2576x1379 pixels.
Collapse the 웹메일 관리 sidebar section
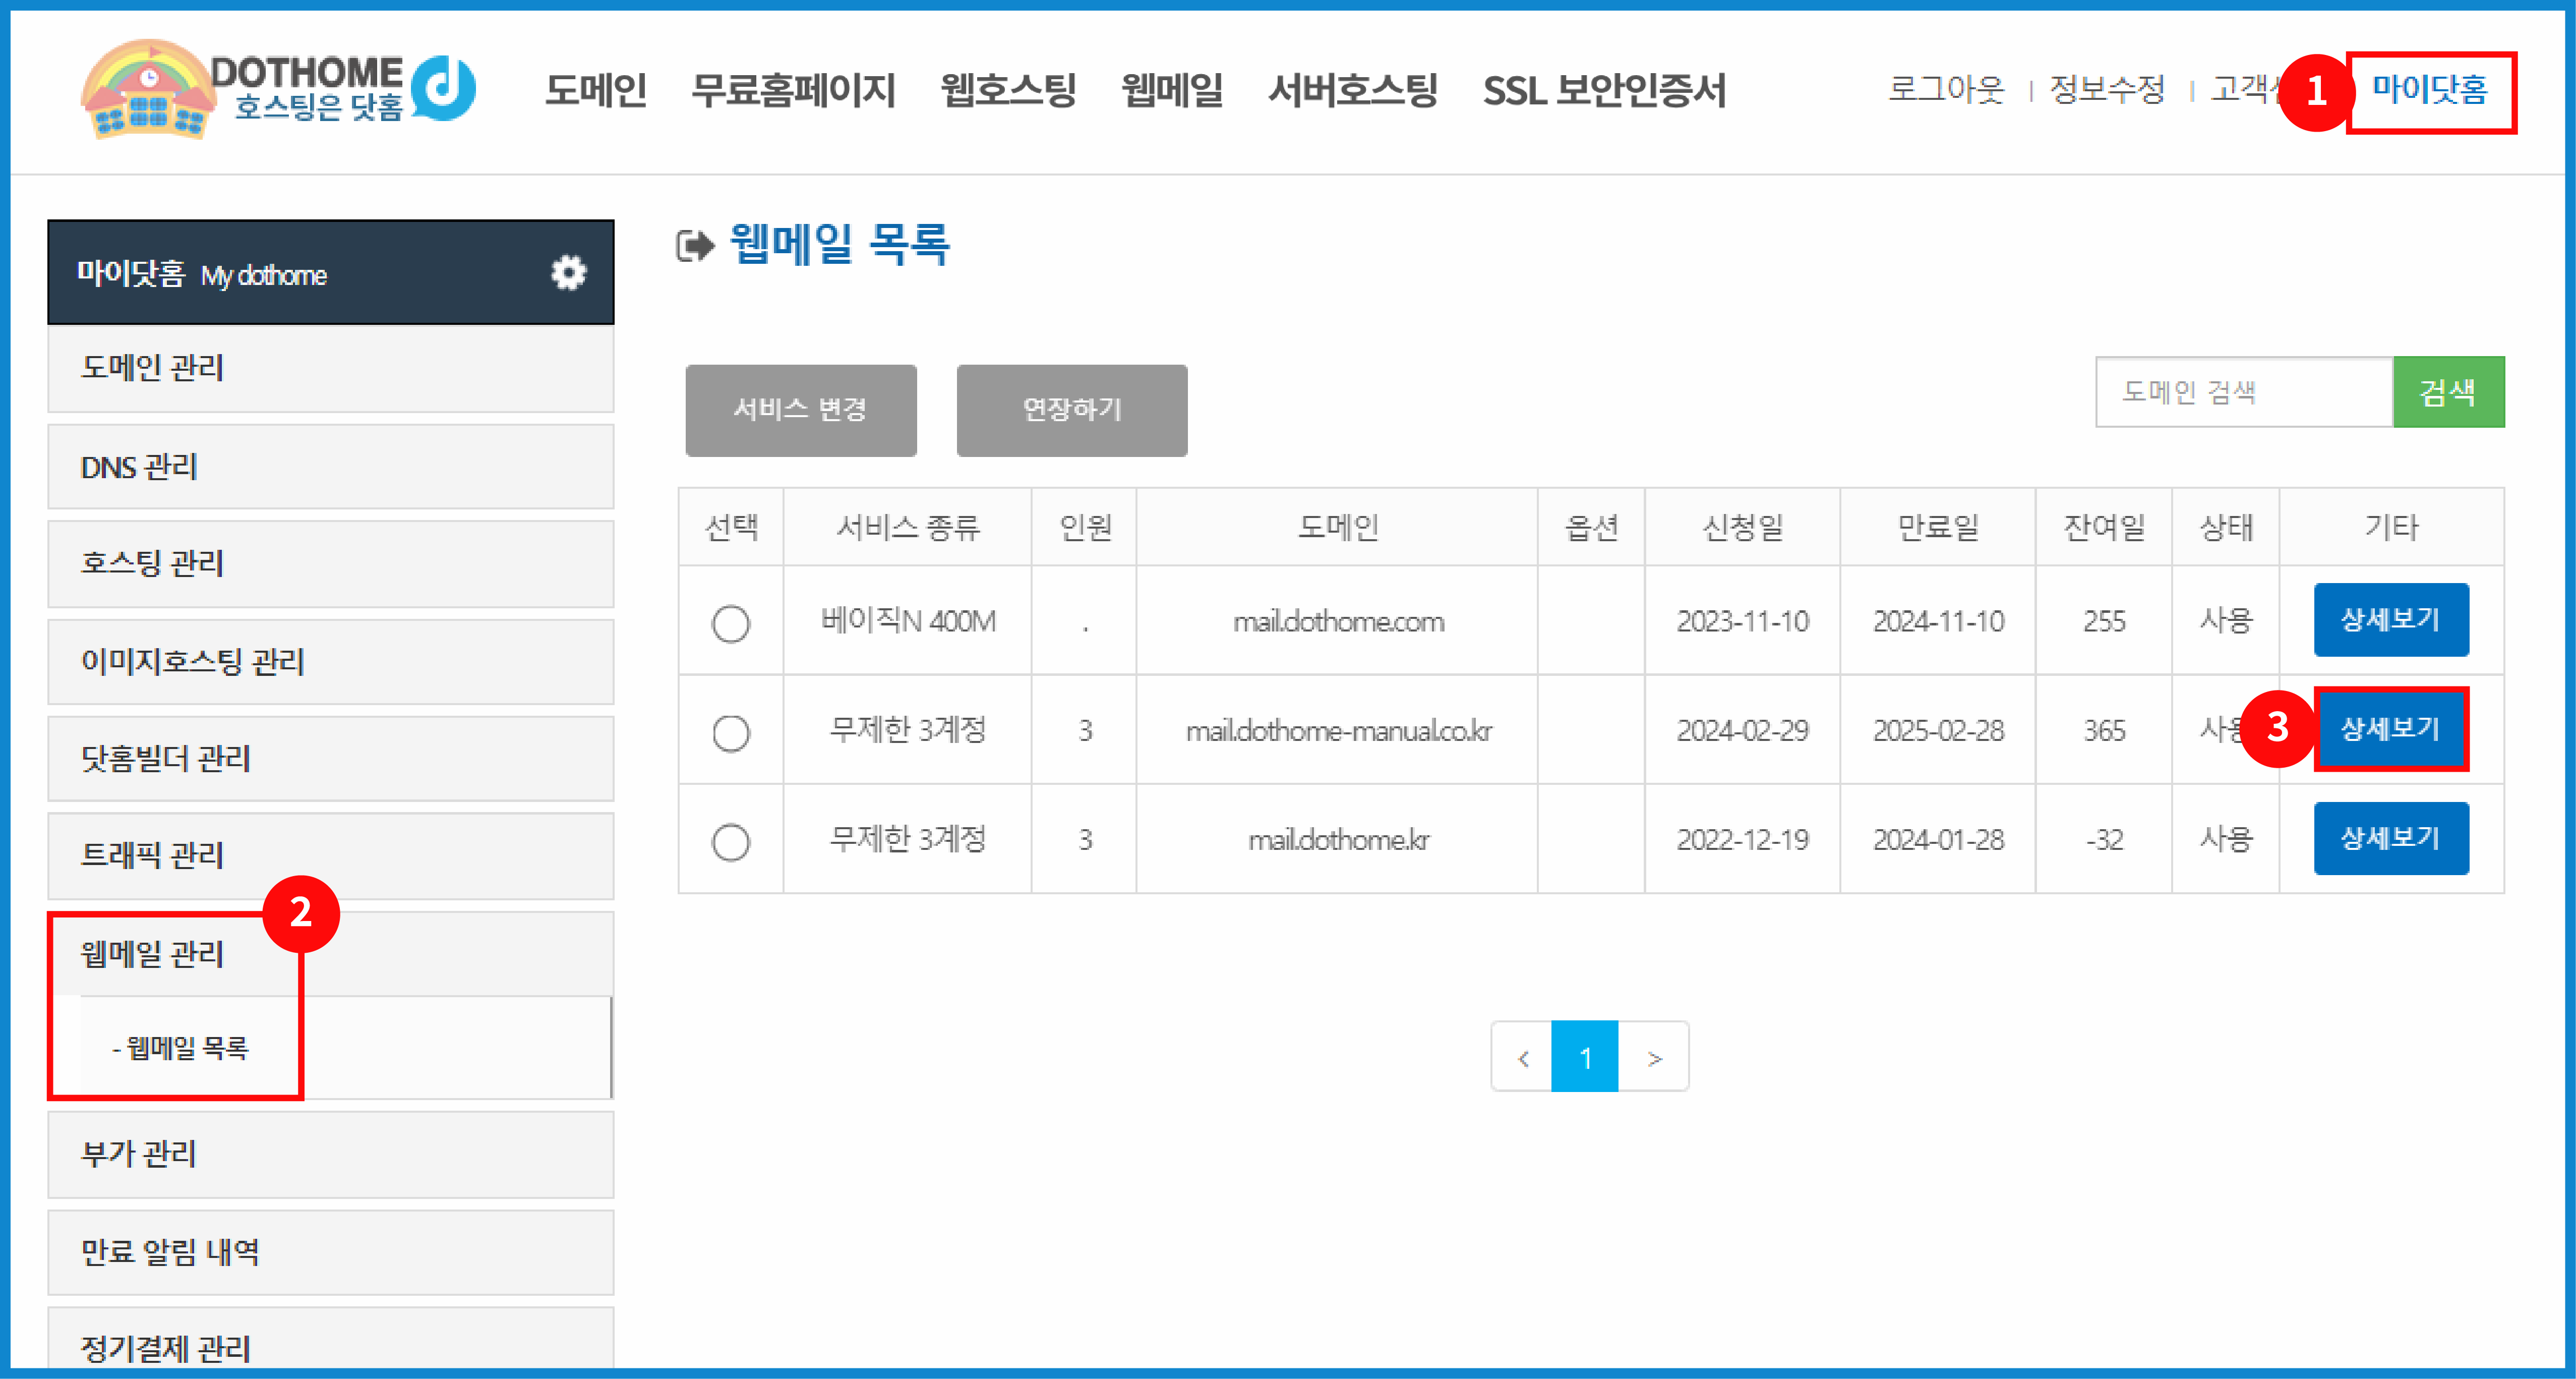point(152,953)
